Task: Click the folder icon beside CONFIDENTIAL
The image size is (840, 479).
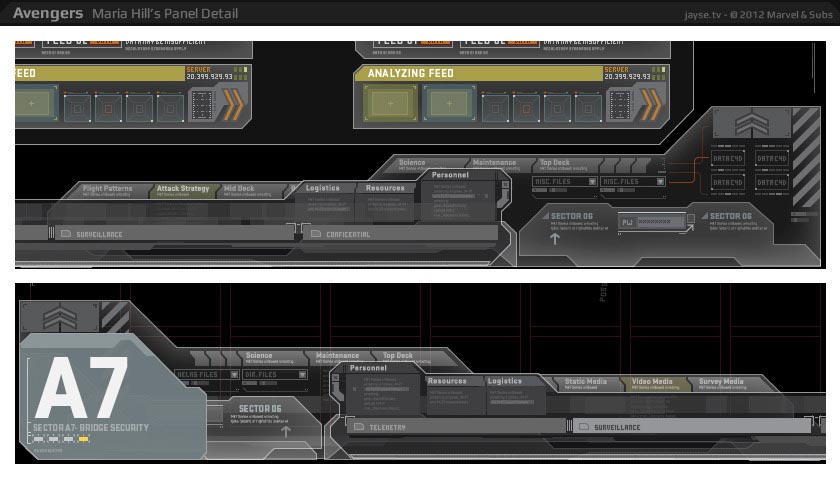Action: (316, 234)
